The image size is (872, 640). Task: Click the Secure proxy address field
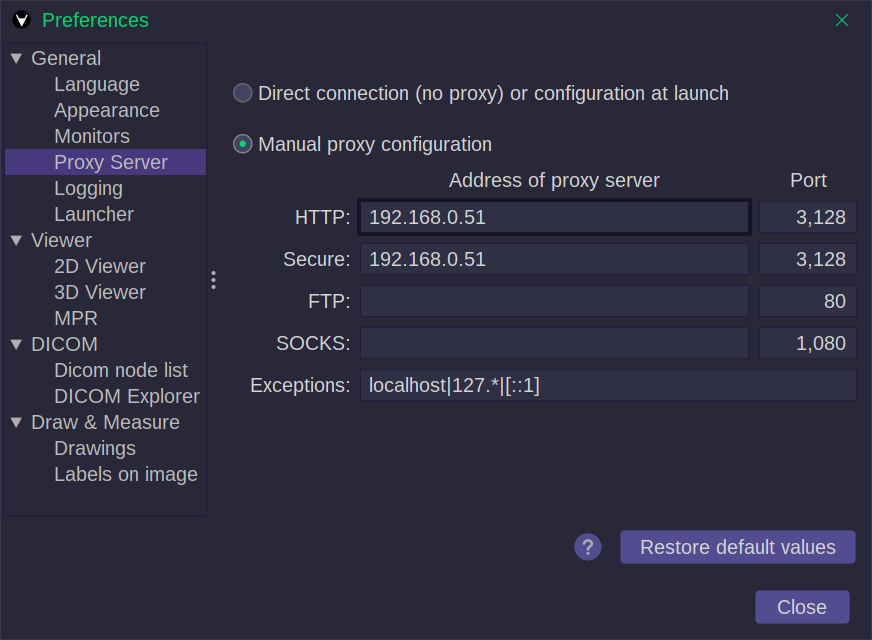pos(554,259)
